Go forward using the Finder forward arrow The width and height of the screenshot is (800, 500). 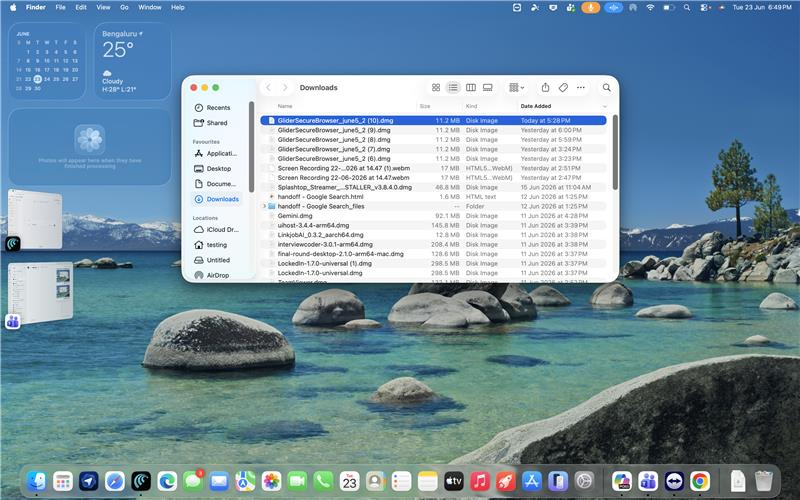285,88
